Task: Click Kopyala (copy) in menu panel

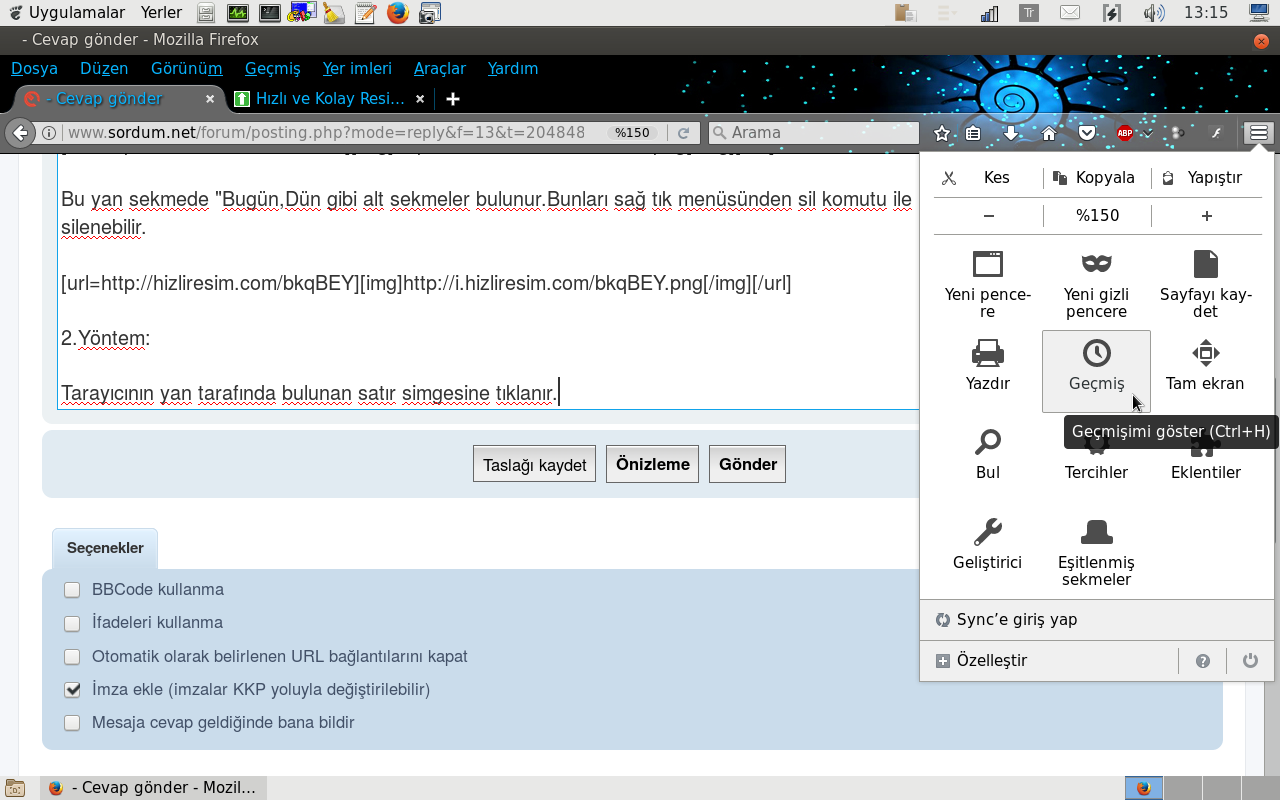Action: [x=1096, y=177]
